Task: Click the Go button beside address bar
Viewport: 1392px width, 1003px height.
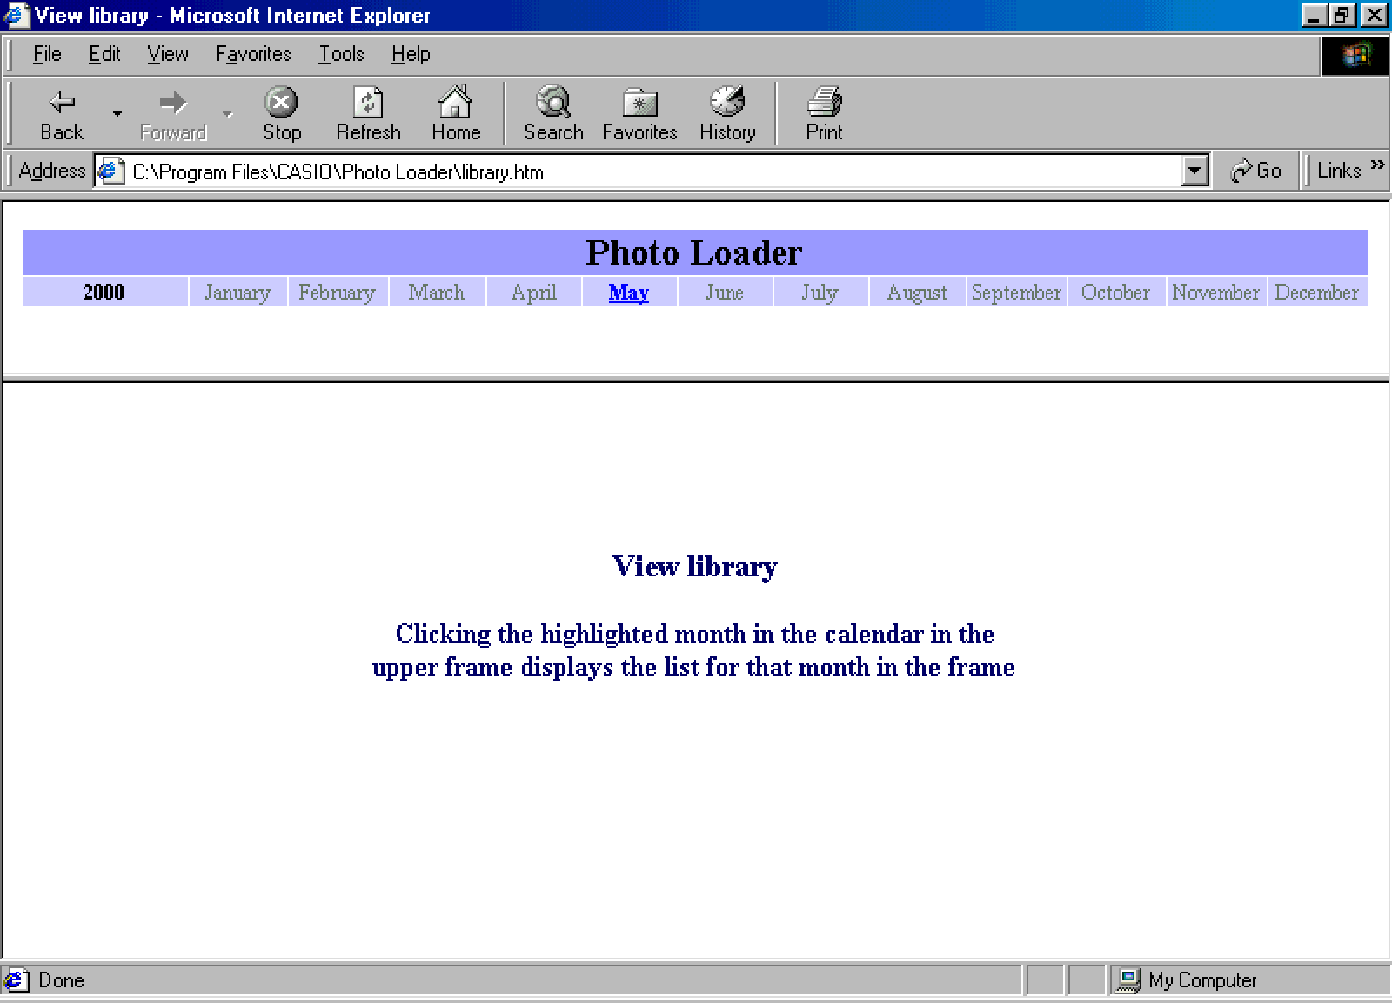Action: click(x=1256, y=171)
